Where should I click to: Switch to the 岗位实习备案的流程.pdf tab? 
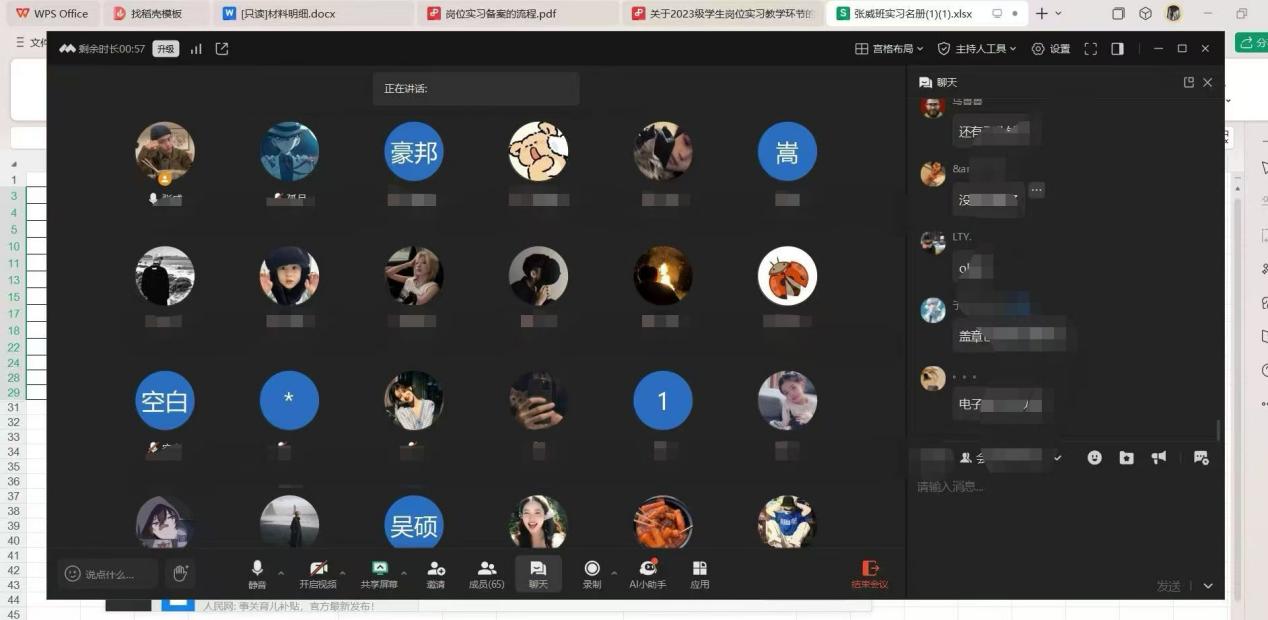click(518, 14)
